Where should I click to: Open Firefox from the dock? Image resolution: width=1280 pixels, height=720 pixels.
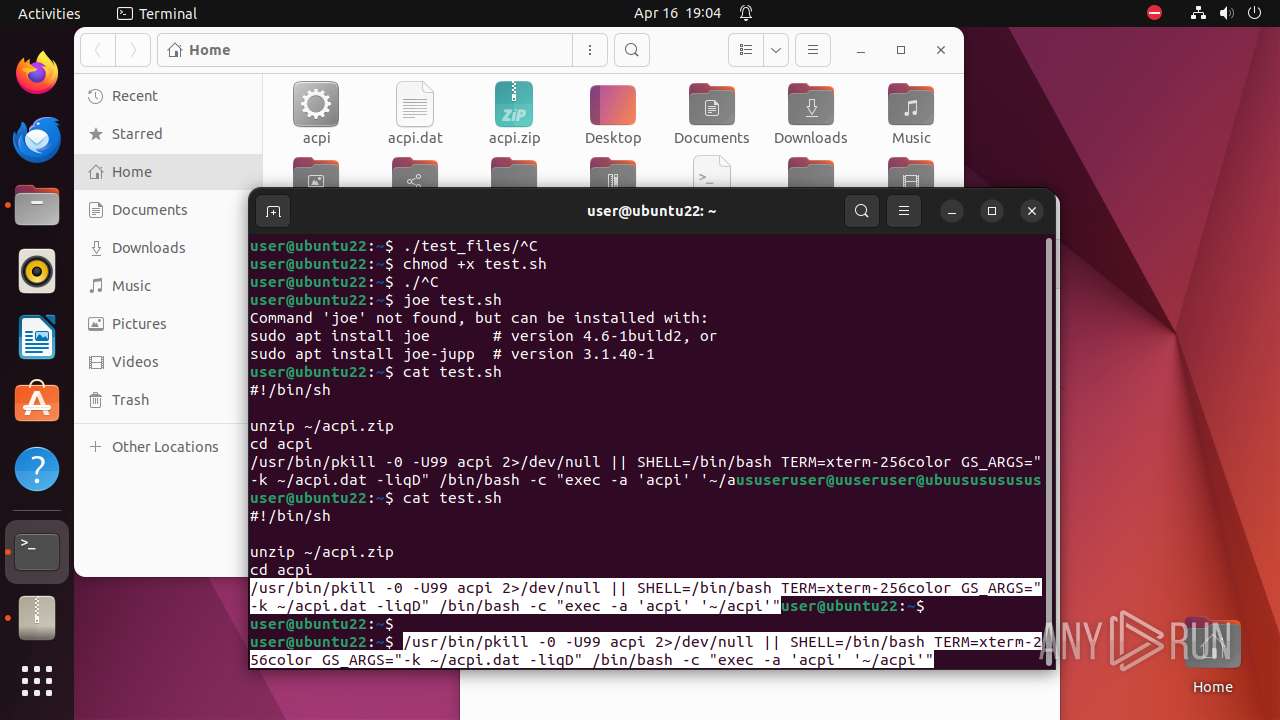[37, 73]
